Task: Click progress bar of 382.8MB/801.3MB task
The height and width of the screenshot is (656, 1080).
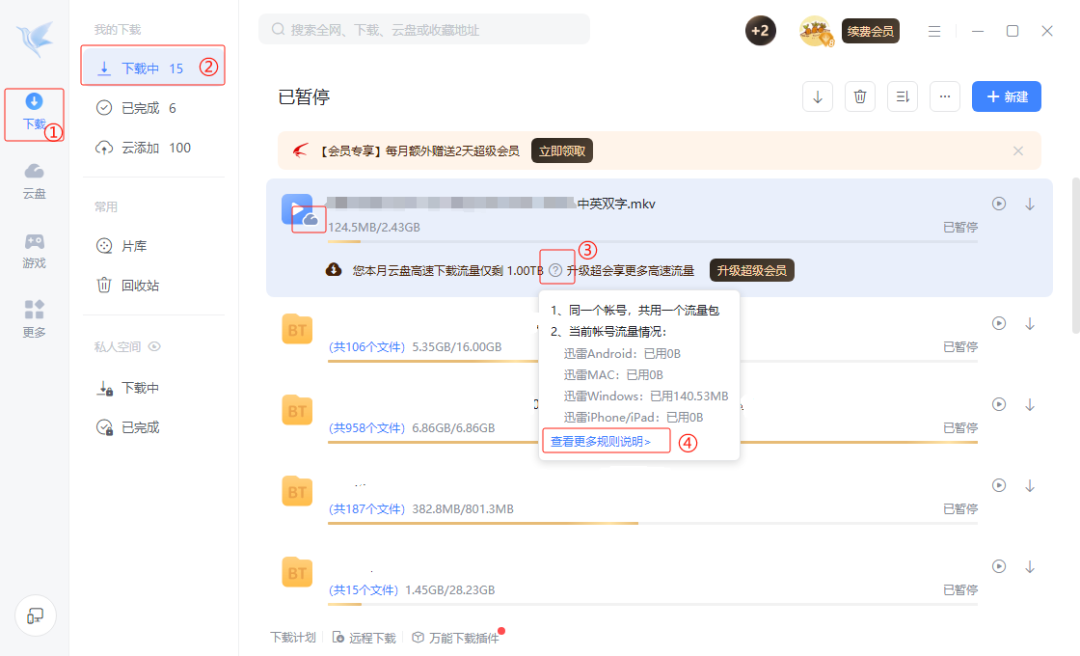Action: click(653, 523)
